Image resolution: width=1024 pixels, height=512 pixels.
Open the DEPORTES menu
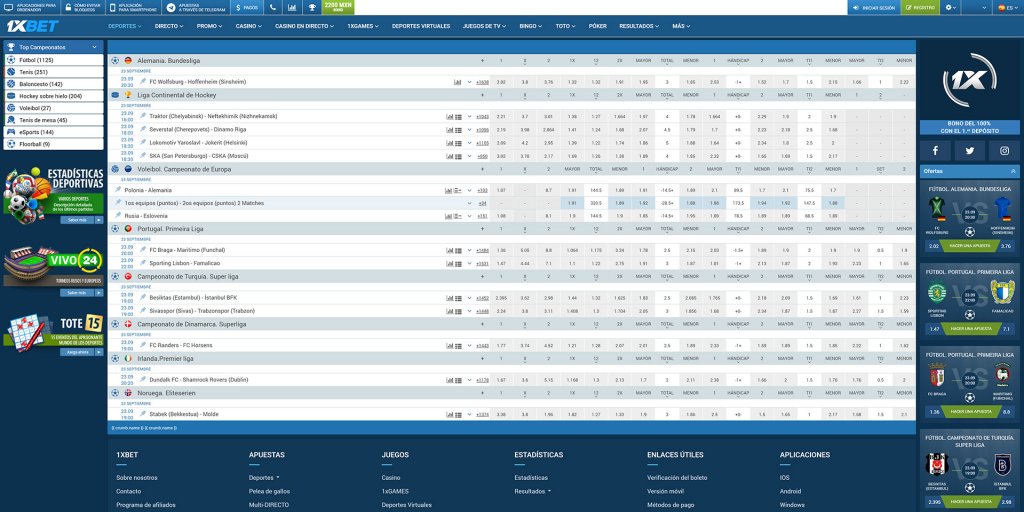125,26
